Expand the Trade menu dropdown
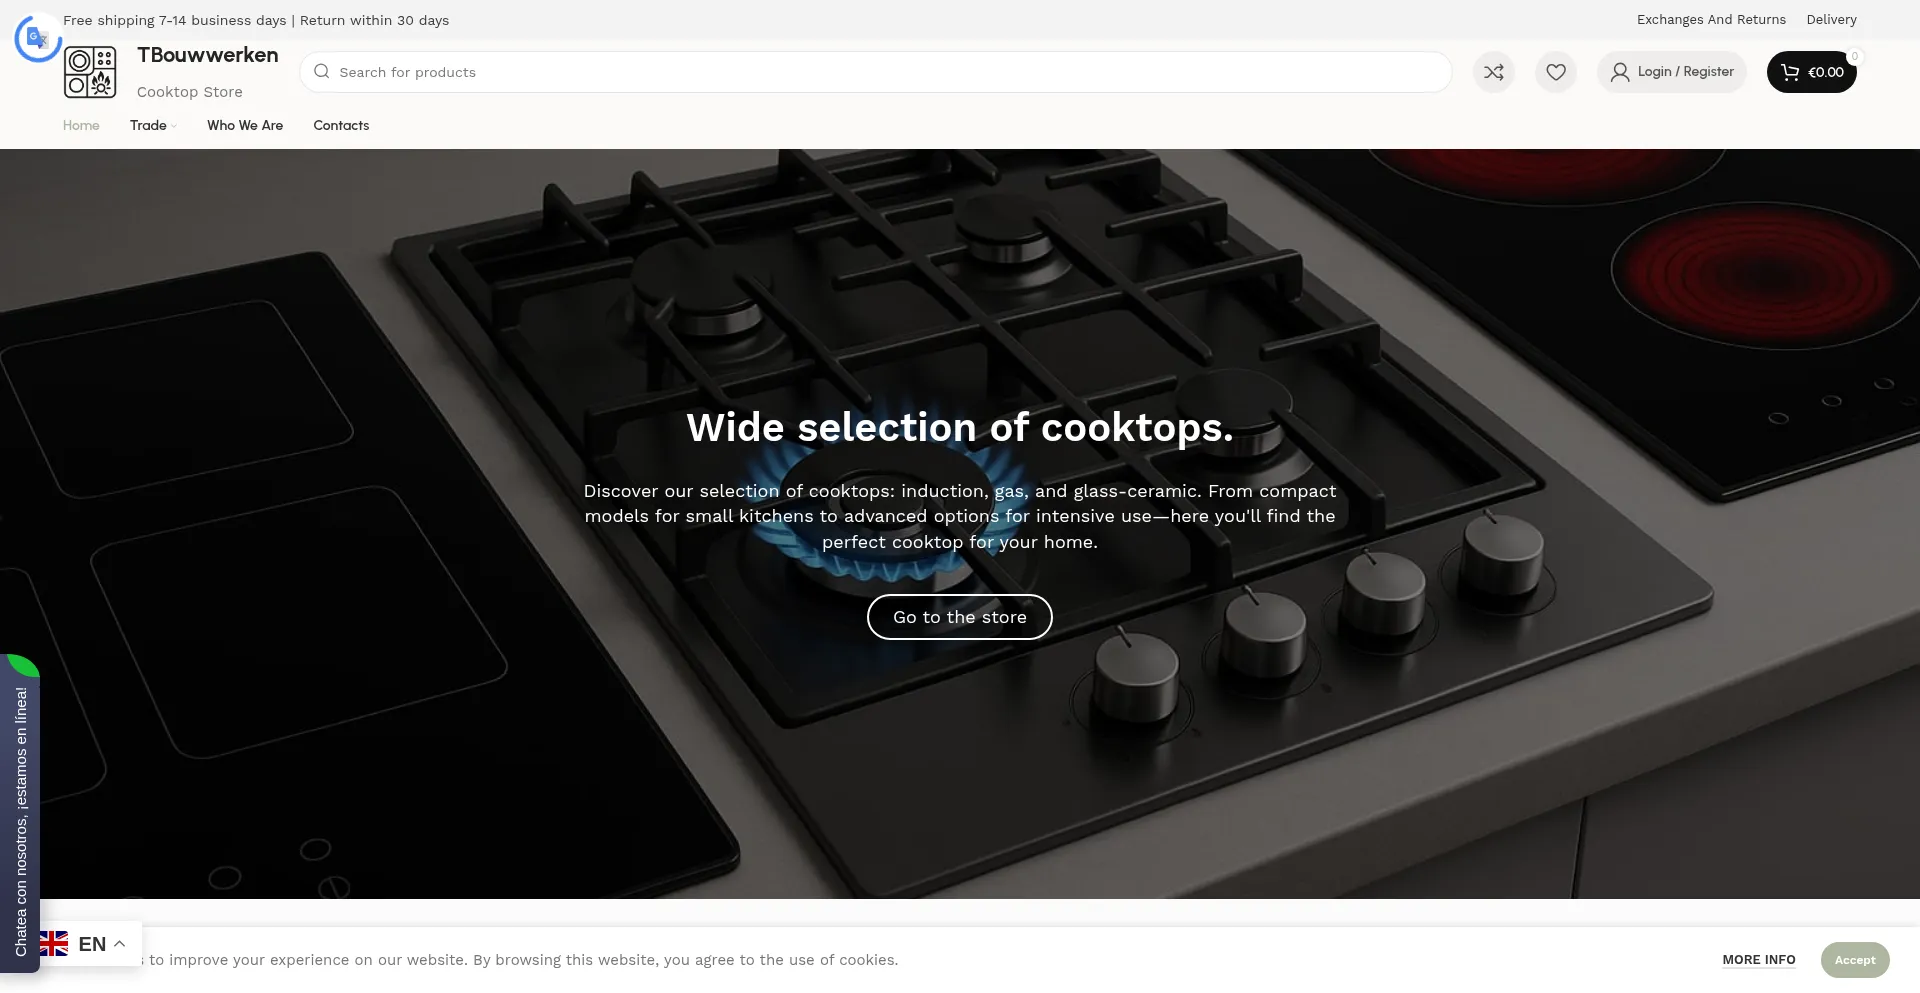 click(153, 125)
